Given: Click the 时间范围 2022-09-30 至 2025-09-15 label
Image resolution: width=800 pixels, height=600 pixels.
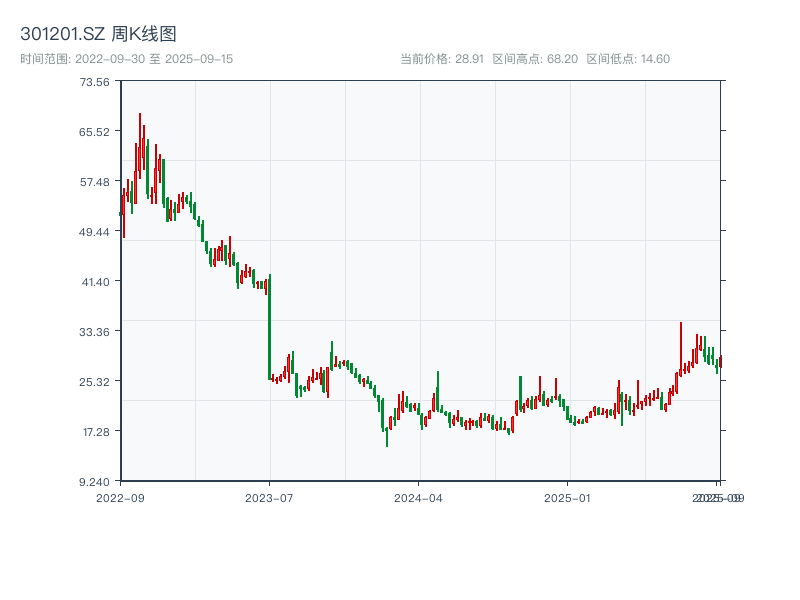Looking at the screenshot, I should pyautogui.click(x=127, y=59).
